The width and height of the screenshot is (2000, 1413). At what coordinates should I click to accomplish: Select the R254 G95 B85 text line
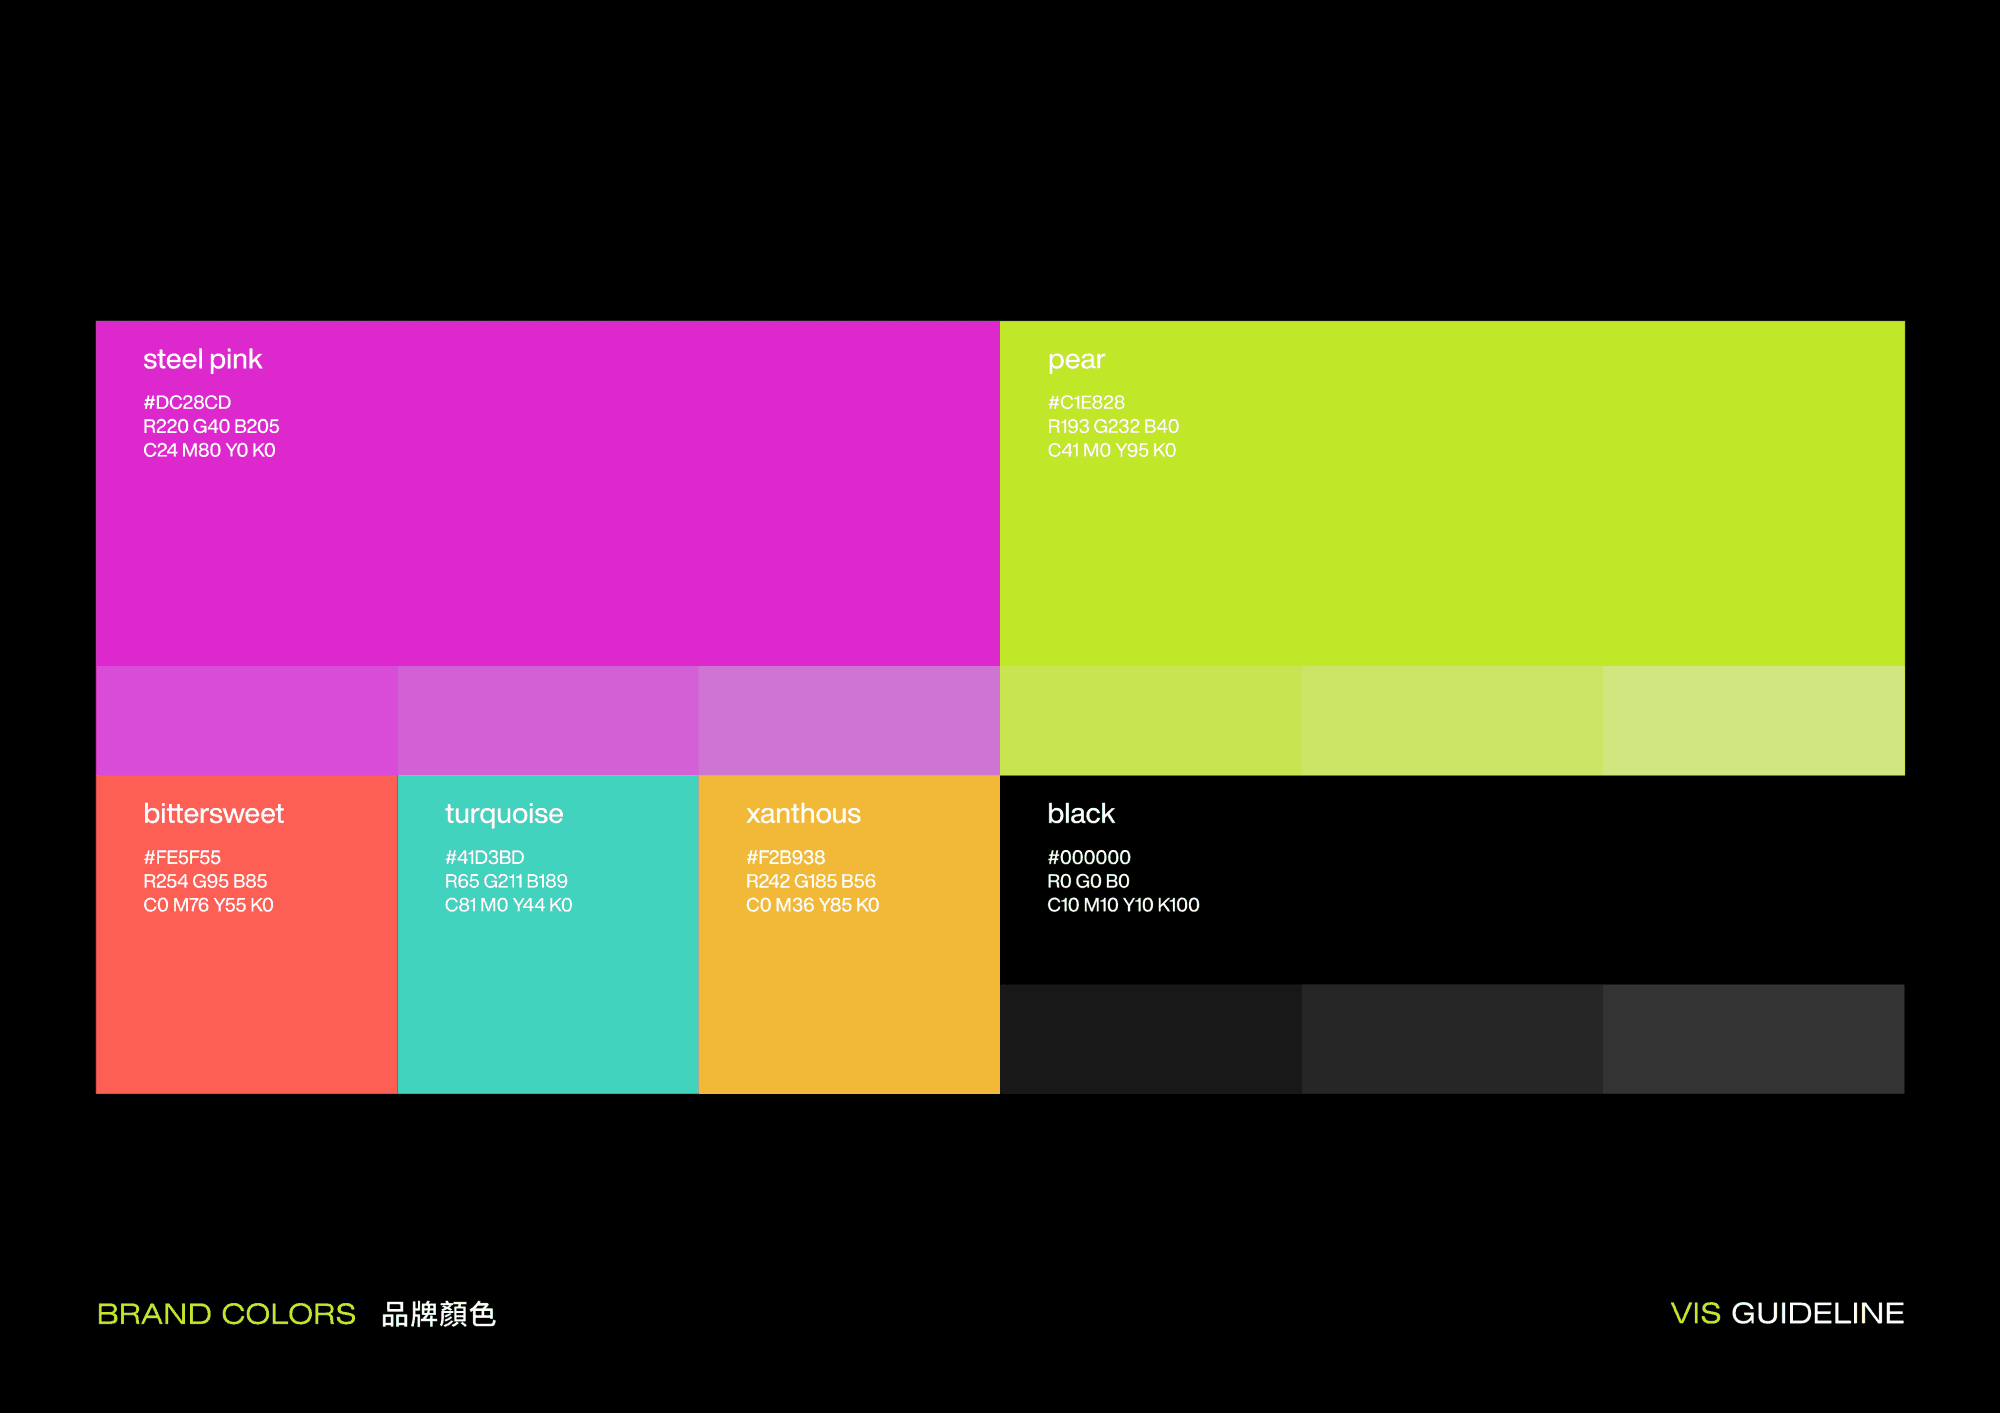click(x=205, y=881)
